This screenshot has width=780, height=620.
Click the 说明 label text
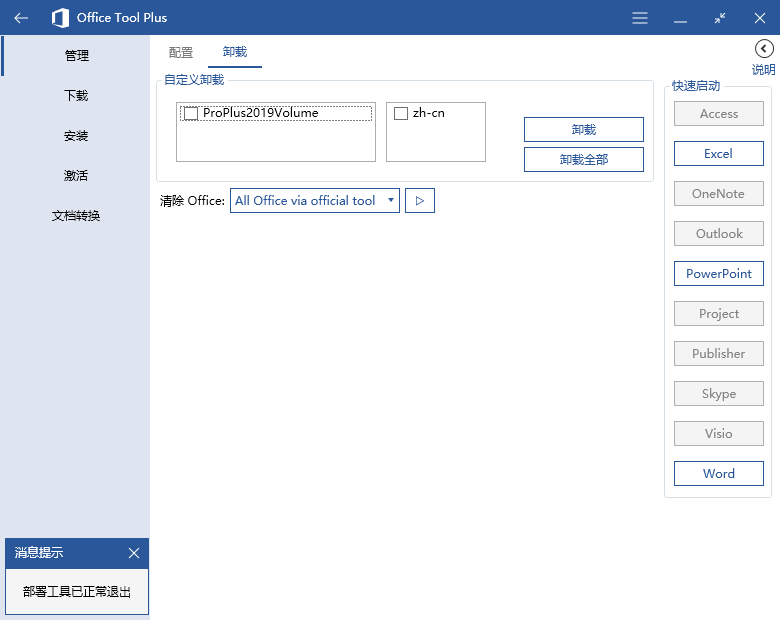pyautogui.click(x=764, y=69)
